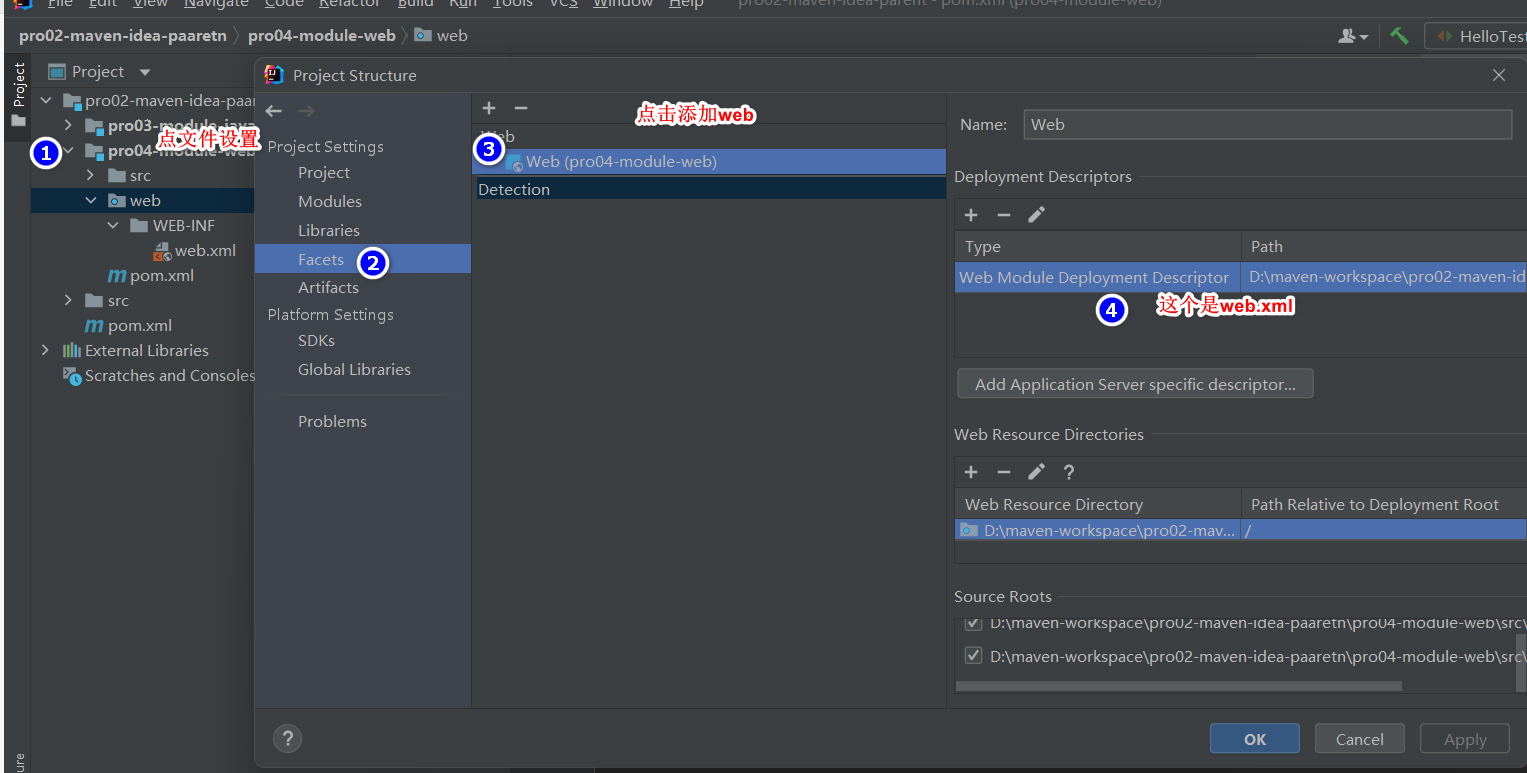Expand the src folder under pro04-module-web

tap(91, 175)
